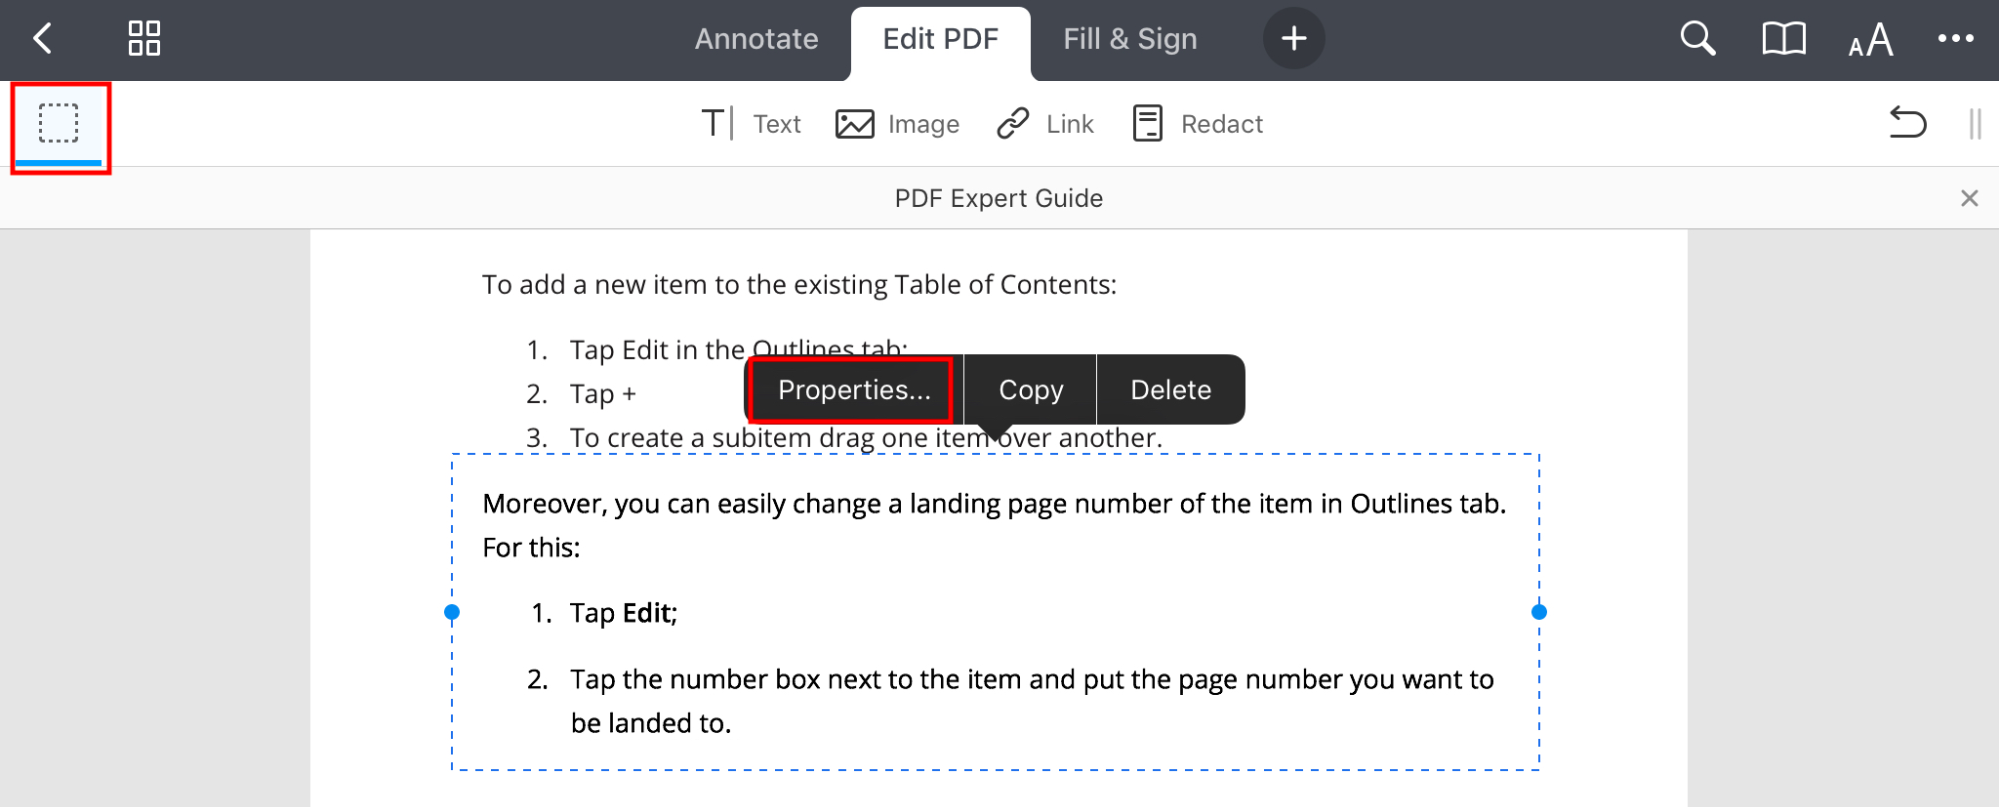Dismiss the PDF Expert Guide banner
Viewport: 1999px width, 808px height.
point(1968,198)
